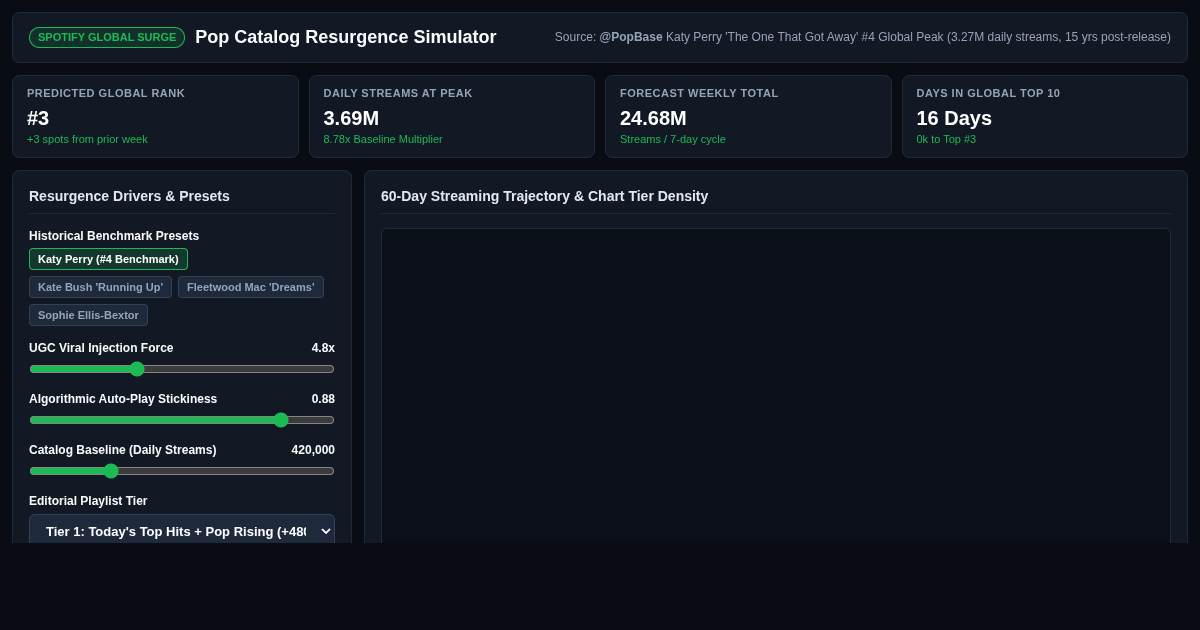This screenshot has height=630, width=1200.
Task: Click the 60-Day Streaming Trajectory chart area
Action: pyautogui.click(x=776, y=386)
